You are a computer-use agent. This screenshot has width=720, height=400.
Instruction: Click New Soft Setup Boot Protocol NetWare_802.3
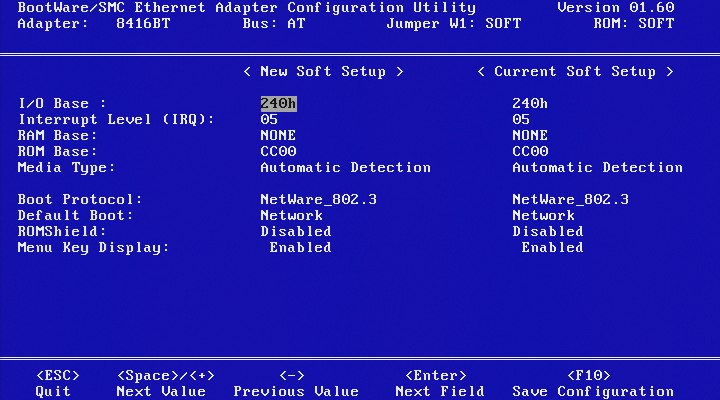[318, 200]
